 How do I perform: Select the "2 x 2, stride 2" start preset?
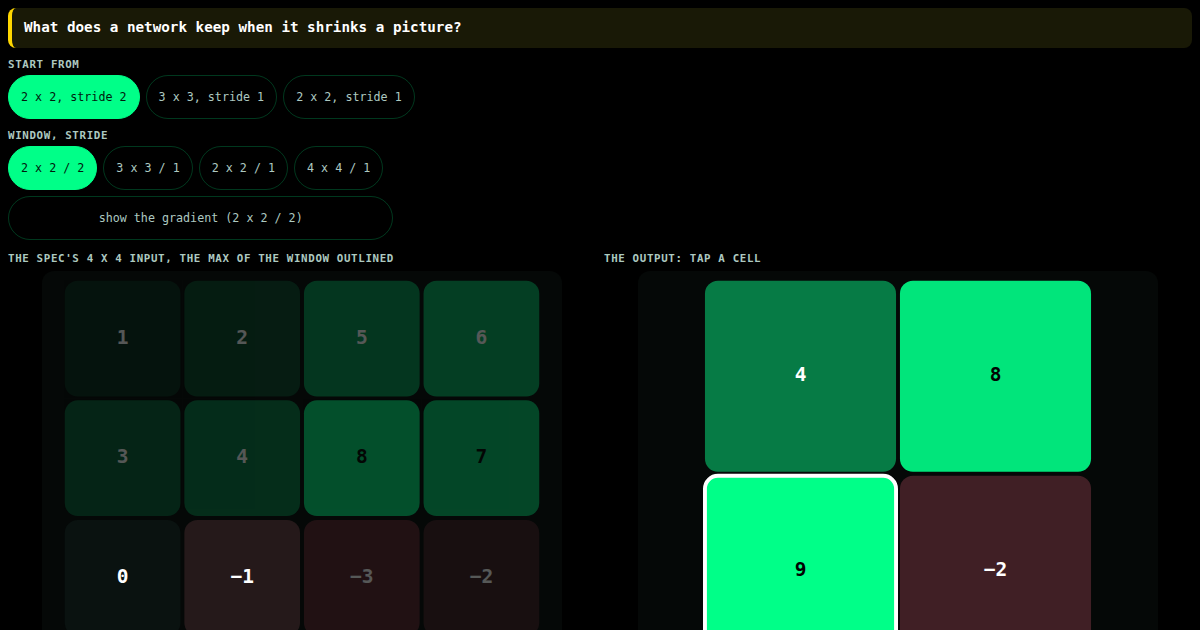click(x=74, y=97)
